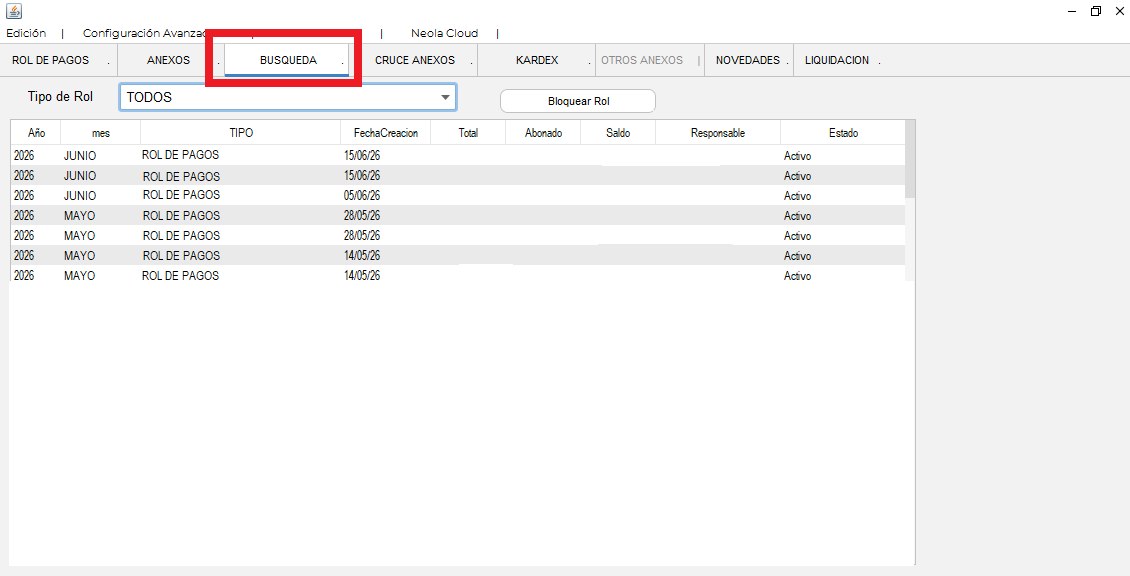This screenshot has width=1130, height=576.
Task: Switch to the ANEXOS tab
Action: (x=171, y=60)
